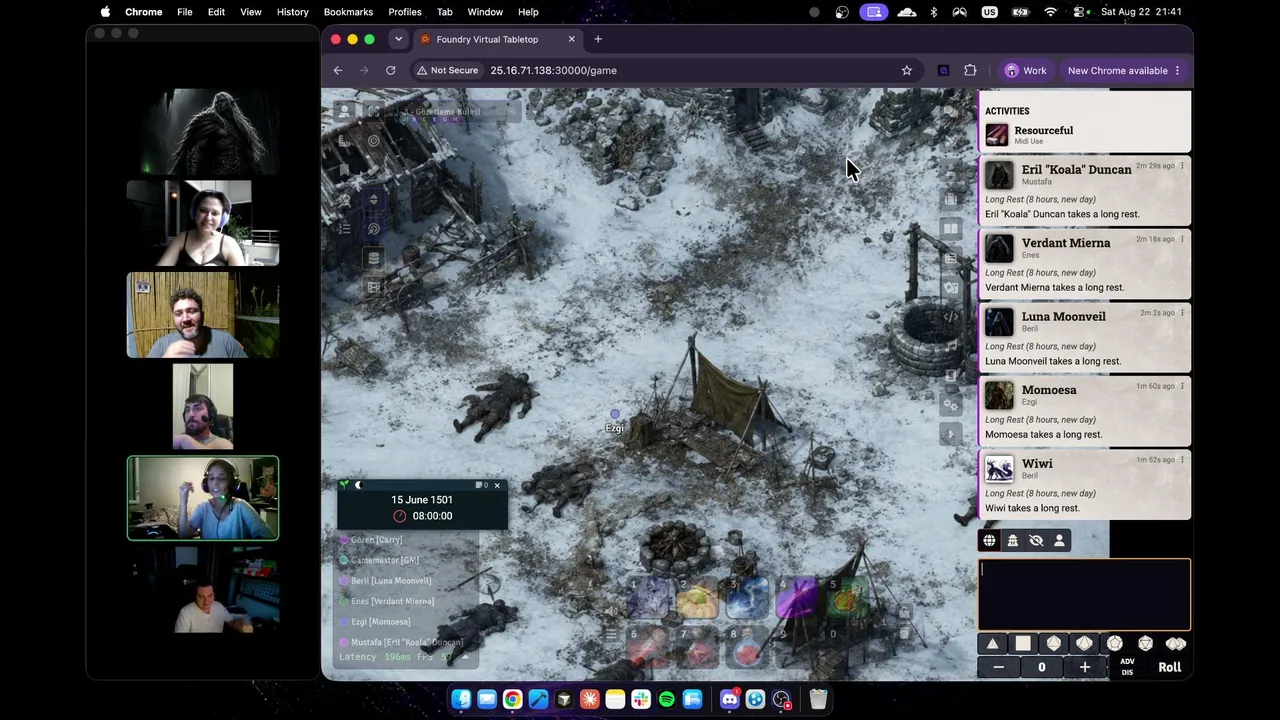This screenshot has height=720, width=1280.
Task: Open the File menu
Action: click(185, 12)
